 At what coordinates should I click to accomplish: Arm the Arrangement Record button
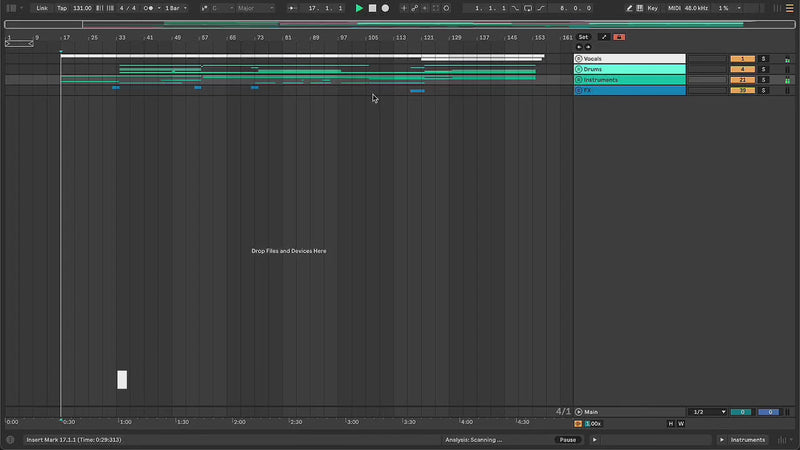pyautogui.click(x=385, y=8)
